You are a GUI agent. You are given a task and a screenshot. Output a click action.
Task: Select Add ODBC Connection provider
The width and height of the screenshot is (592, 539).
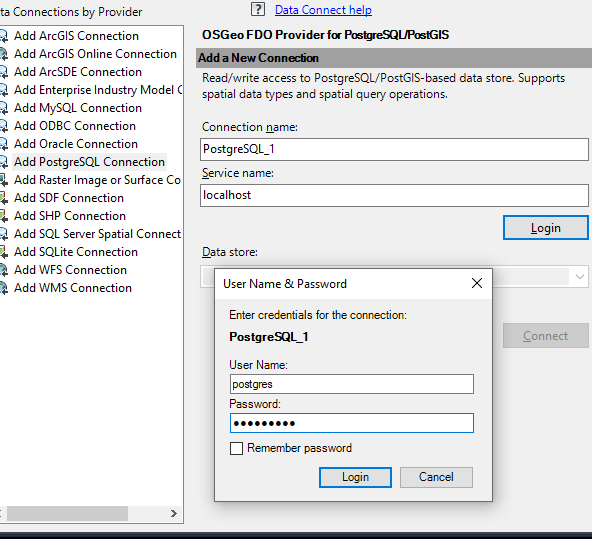click(75, 126)
